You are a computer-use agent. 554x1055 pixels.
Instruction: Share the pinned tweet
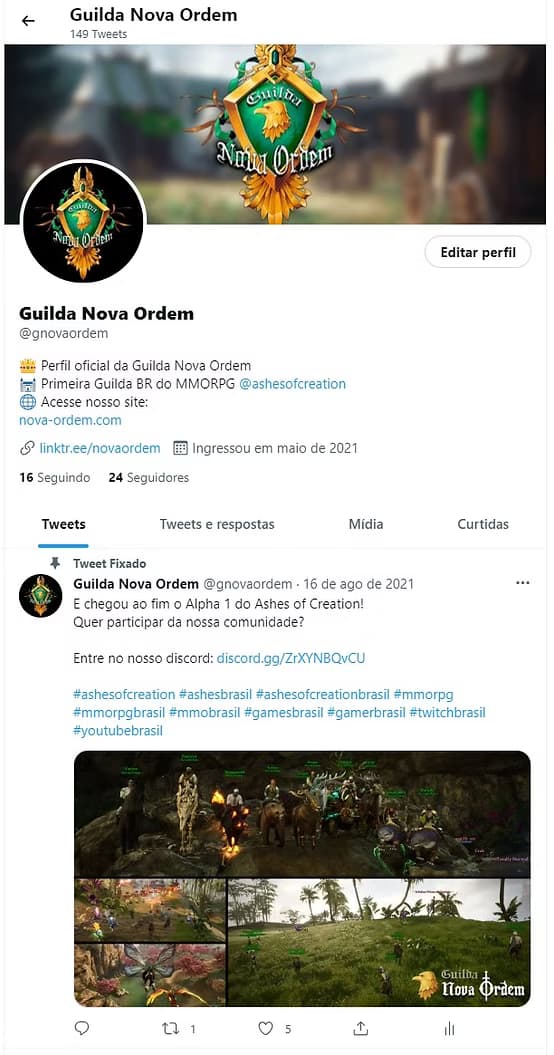click(x=361, y=1028)
